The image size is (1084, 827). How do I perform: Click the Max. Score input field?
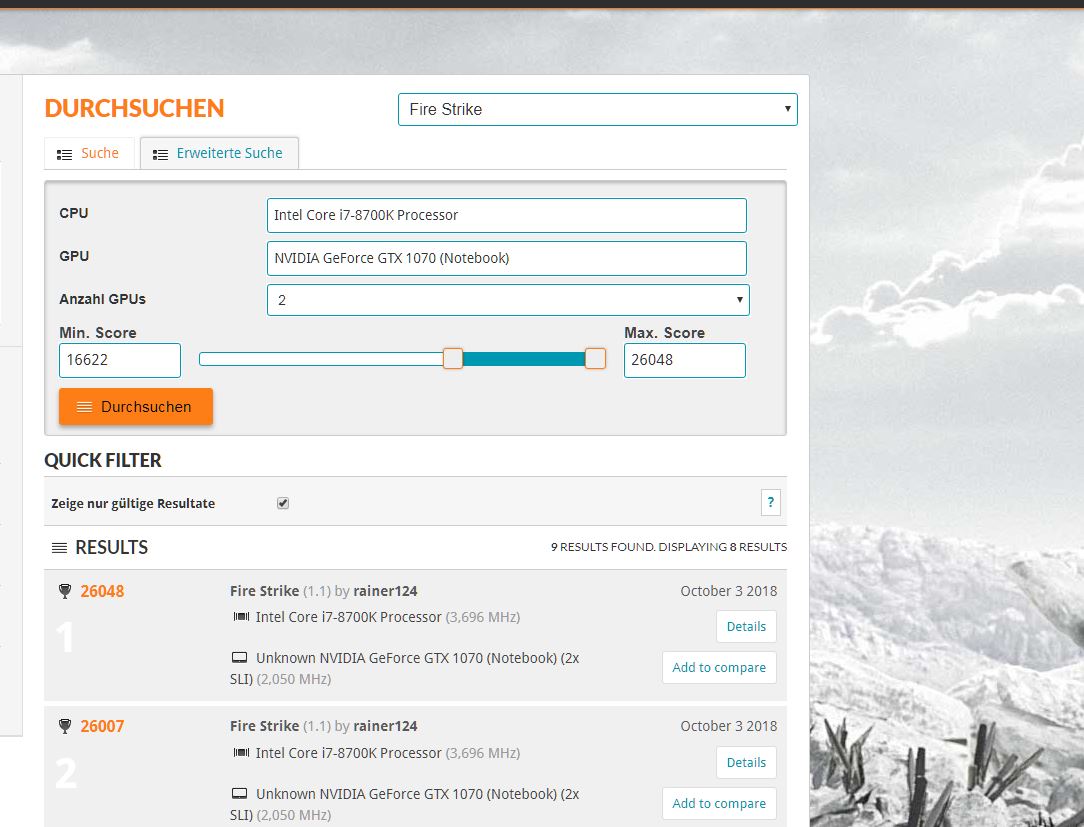point(684,360)
